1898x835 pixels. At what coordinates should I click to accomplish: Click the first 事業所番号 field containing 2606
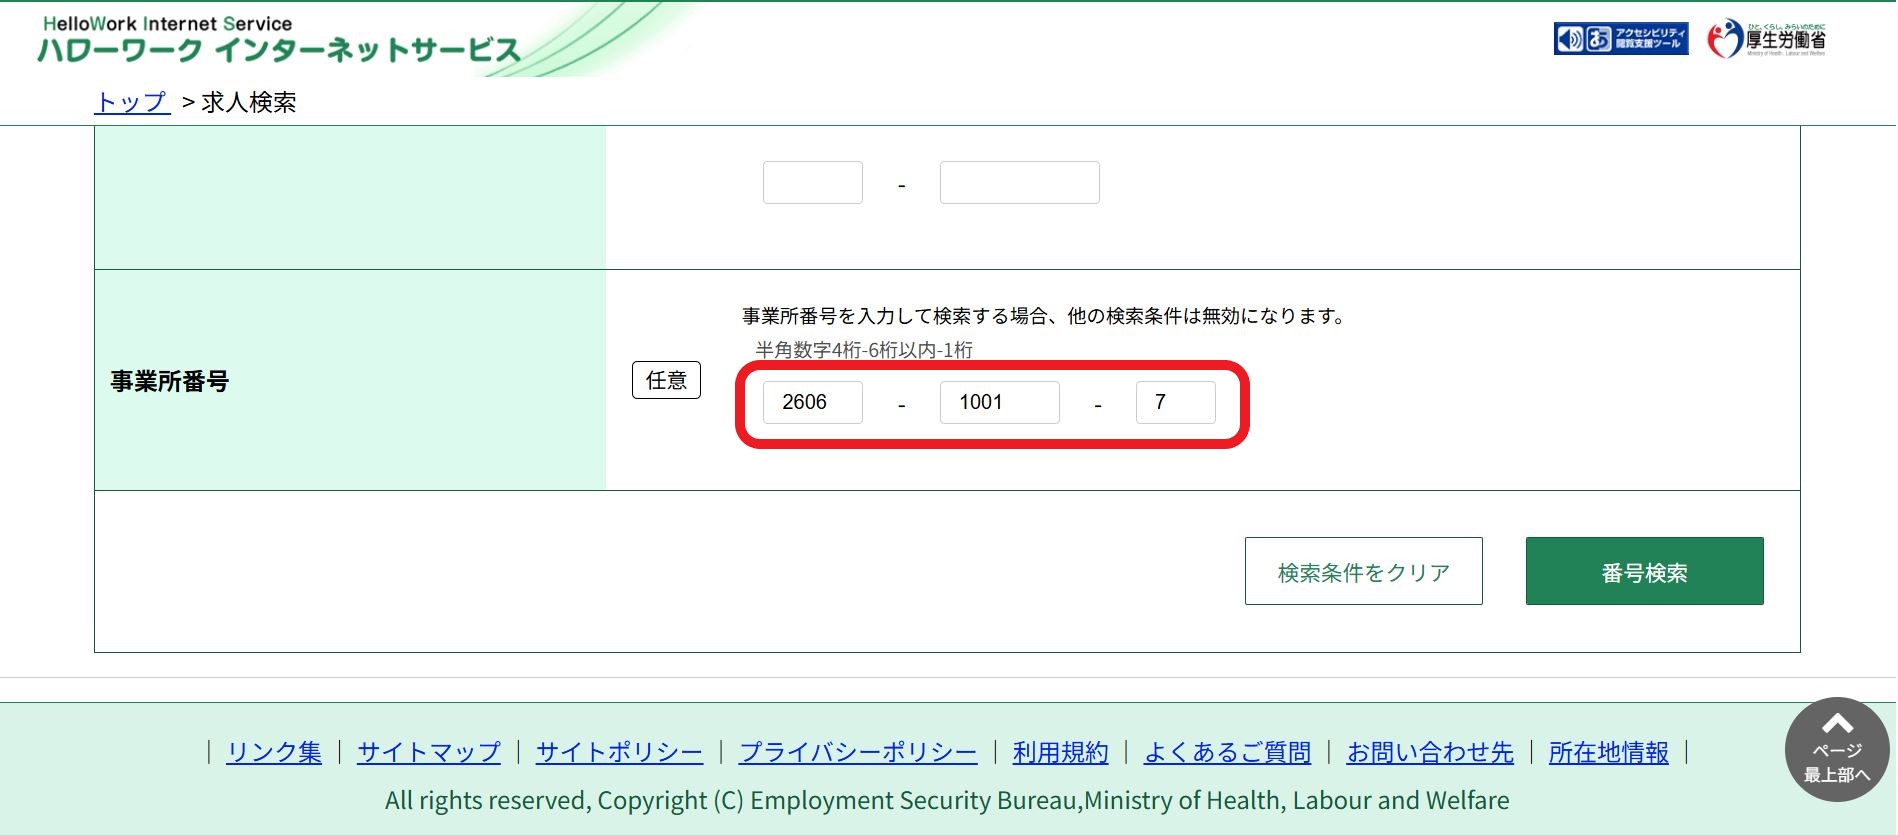pyautogui.click(x=812, y=402)
